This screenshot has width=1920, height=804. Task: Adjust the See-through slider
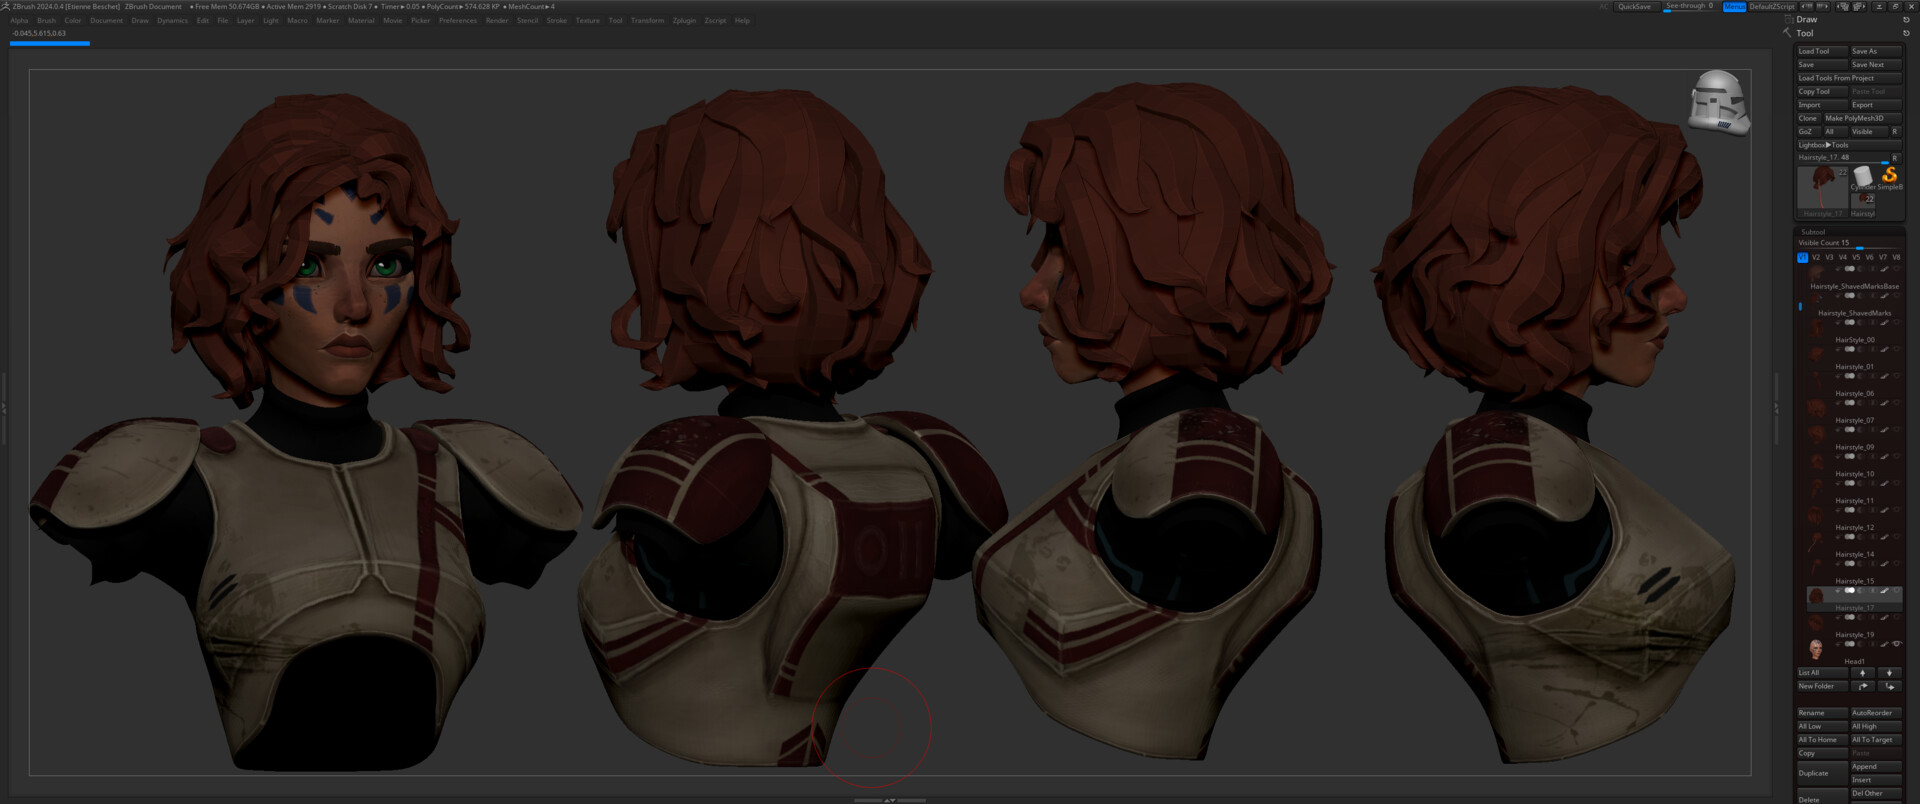pos(1689,6)
